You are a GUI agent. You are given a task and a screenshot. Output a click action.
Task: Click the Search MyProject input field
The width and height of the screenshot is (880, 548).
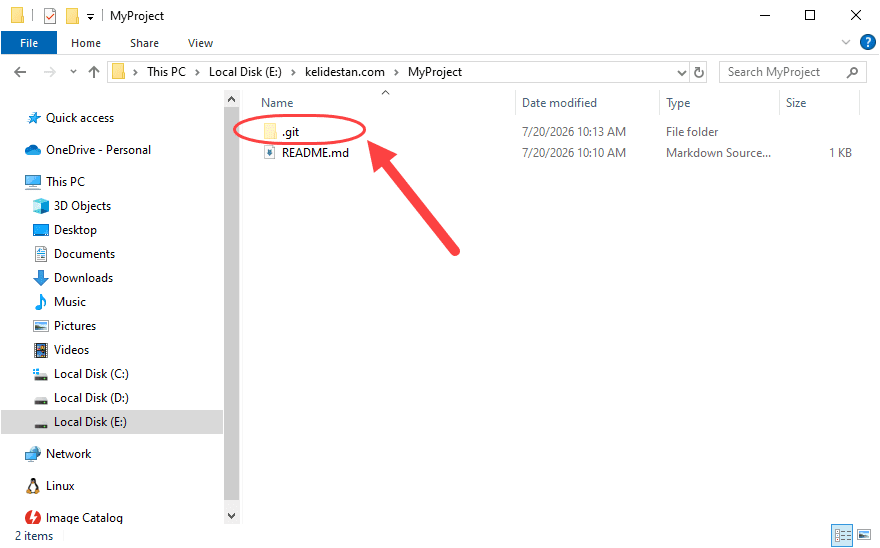[x=783, y=72]
